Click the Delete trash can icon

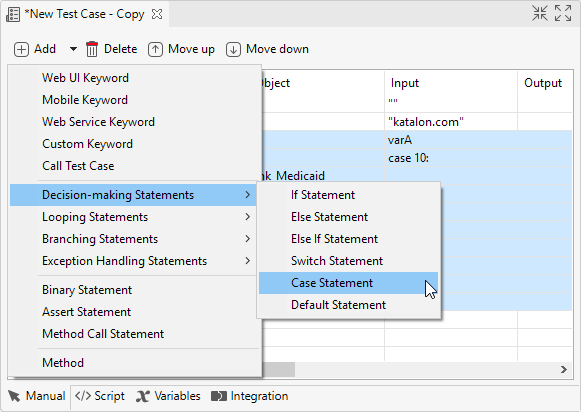(x=92, y=49)
